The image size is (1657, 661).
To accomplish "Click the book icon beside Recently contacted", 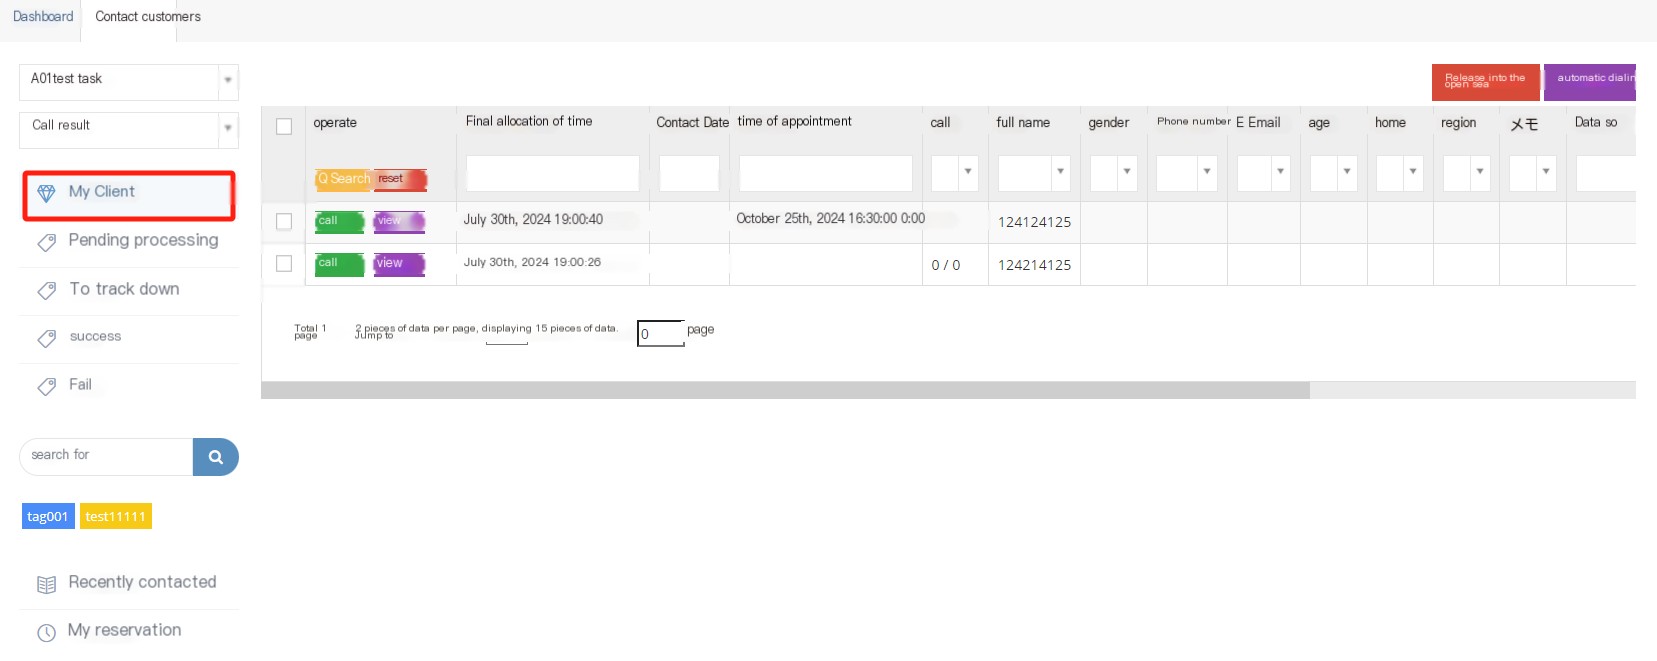I will (46, 584).
